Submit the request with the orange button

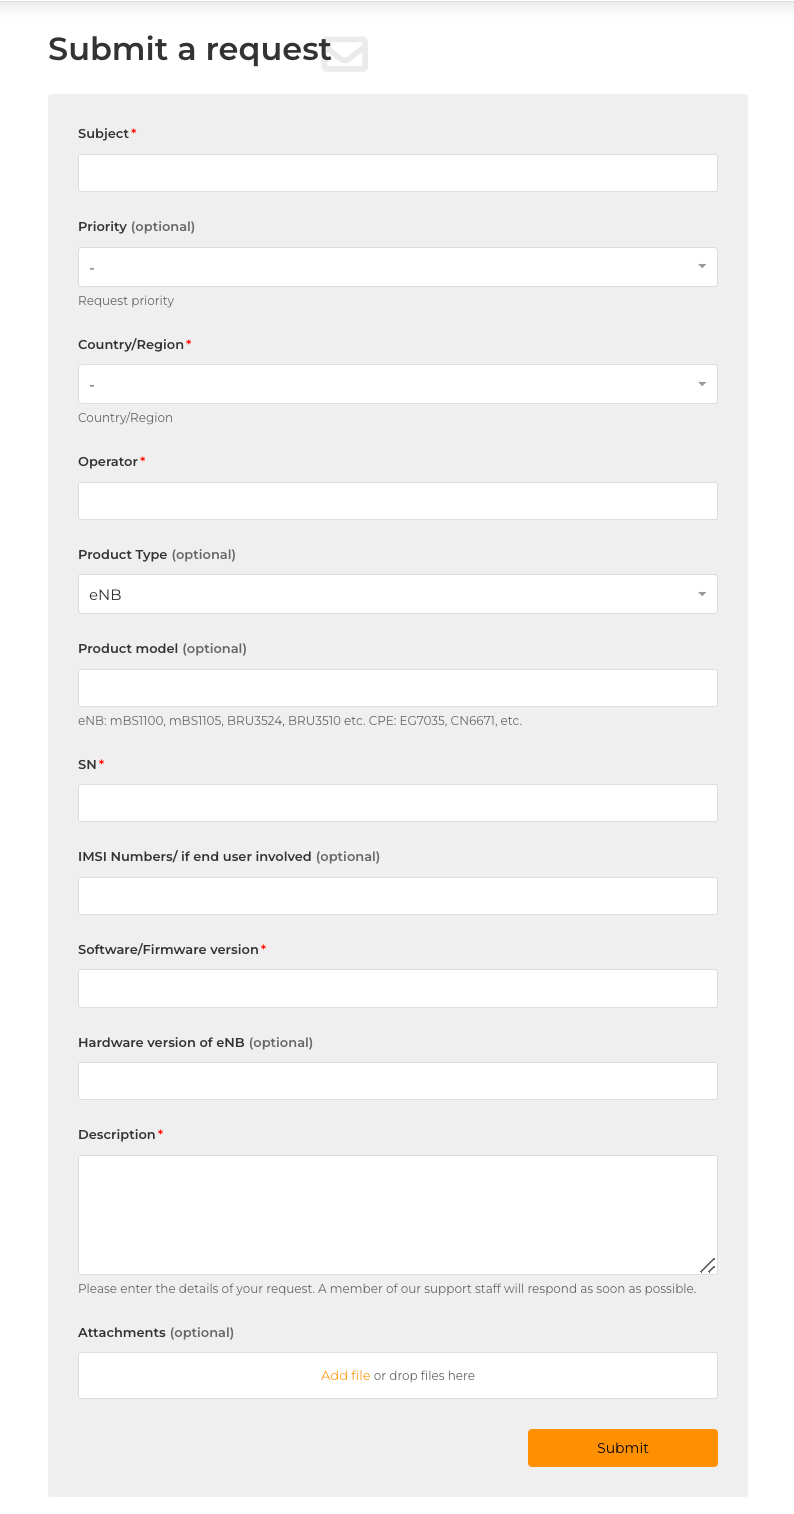pyautogui.click(x=623, y=1448)
